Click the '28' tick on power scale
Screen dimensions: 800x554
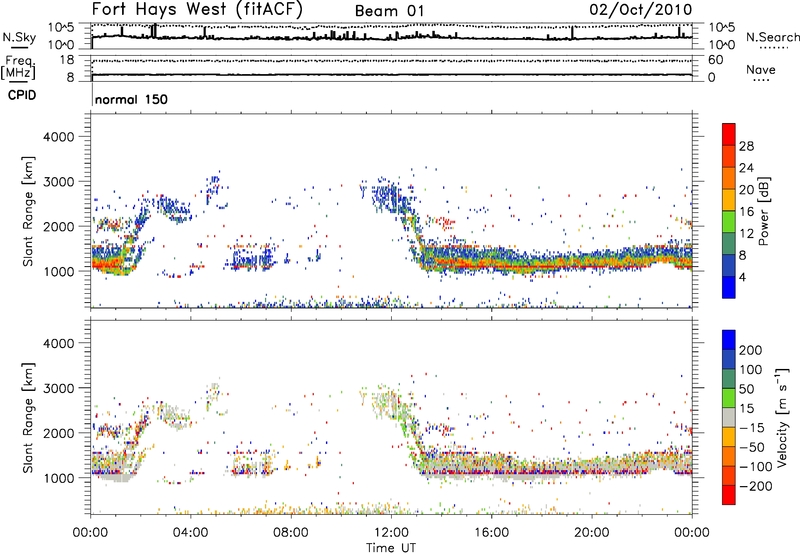(x=746, y=146)
